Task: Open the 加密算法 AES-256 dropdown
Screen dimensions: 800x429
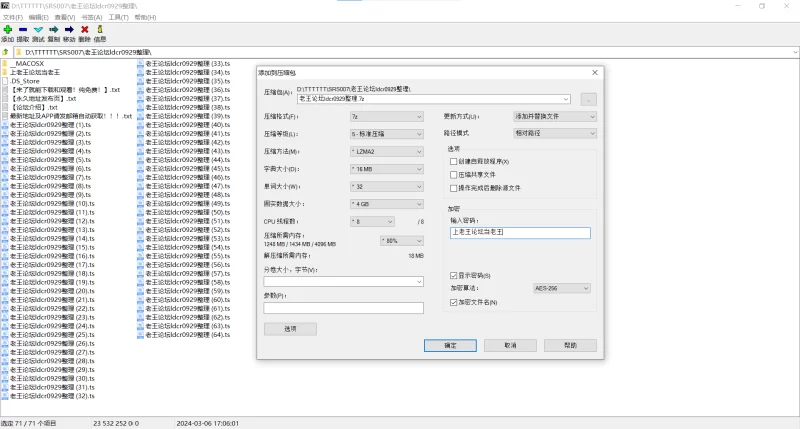Action: 562,288
